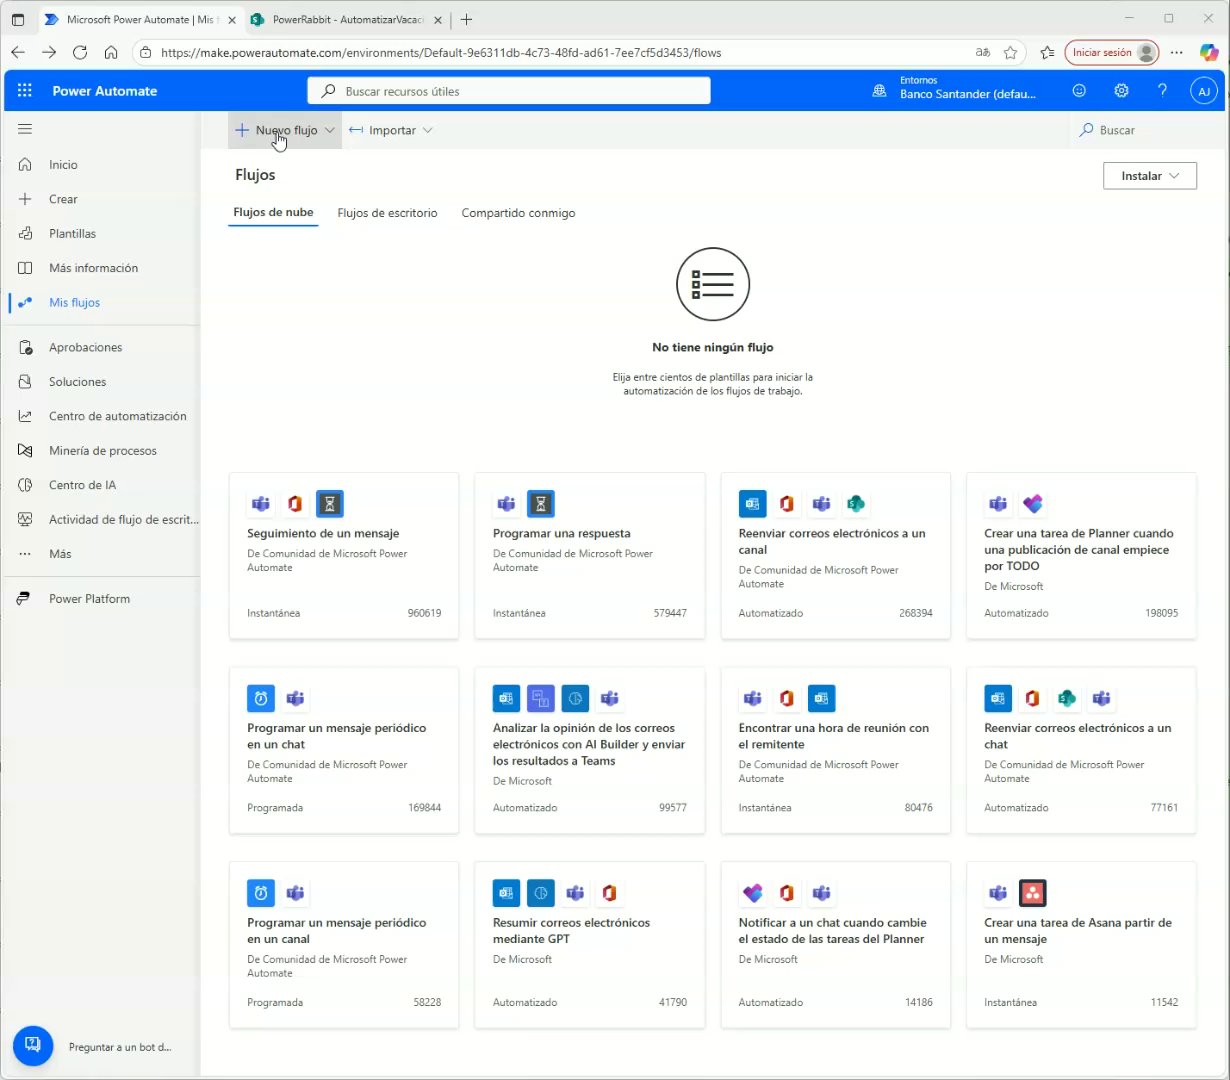1230x1080 pixels.
Task: Switch to Compartido conmigo tab
Action: 518,213
